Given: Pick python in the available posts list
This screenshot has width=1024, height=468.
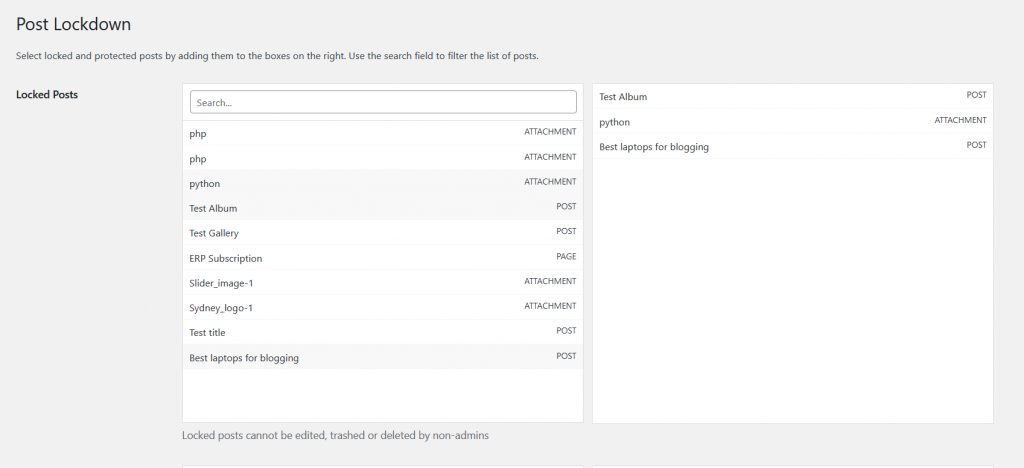Looking at the screenshot, I should pos(383,183).
